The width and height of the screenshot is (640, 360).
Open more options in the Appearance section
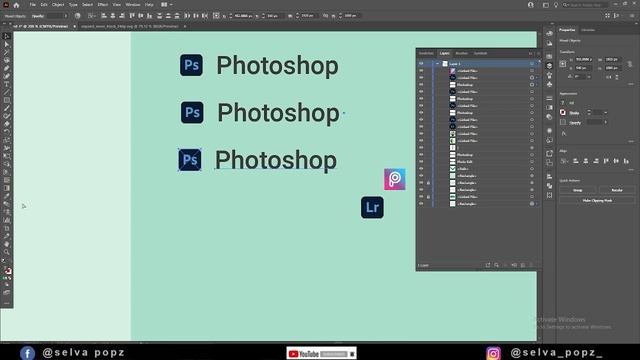[631, 141]
